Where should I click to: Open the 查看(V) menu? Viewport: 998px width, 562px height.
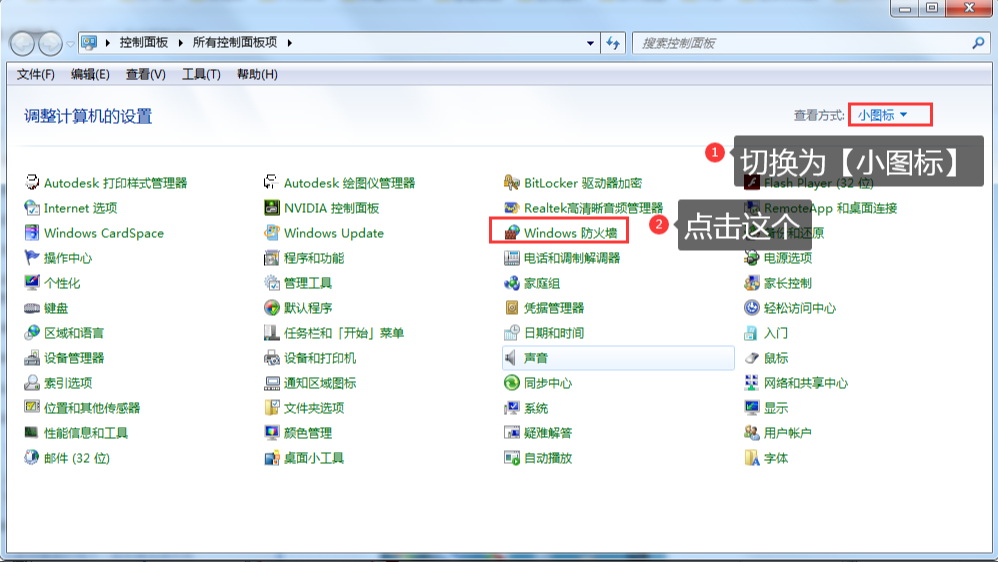tap(146, 74)
